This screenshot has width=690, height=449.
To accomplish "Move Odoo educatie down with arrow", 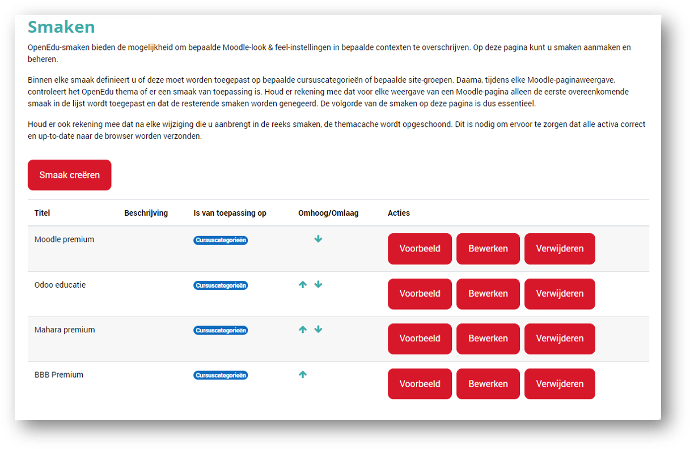I will [x=318, y=285].
